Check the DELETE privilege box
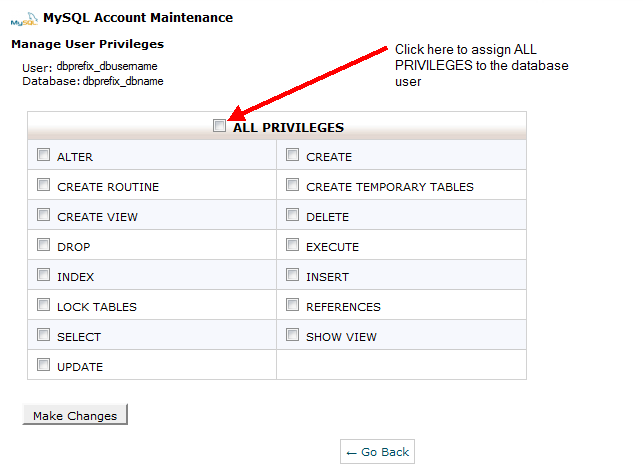Screen dimensions: 643x465 click(292, 215)
